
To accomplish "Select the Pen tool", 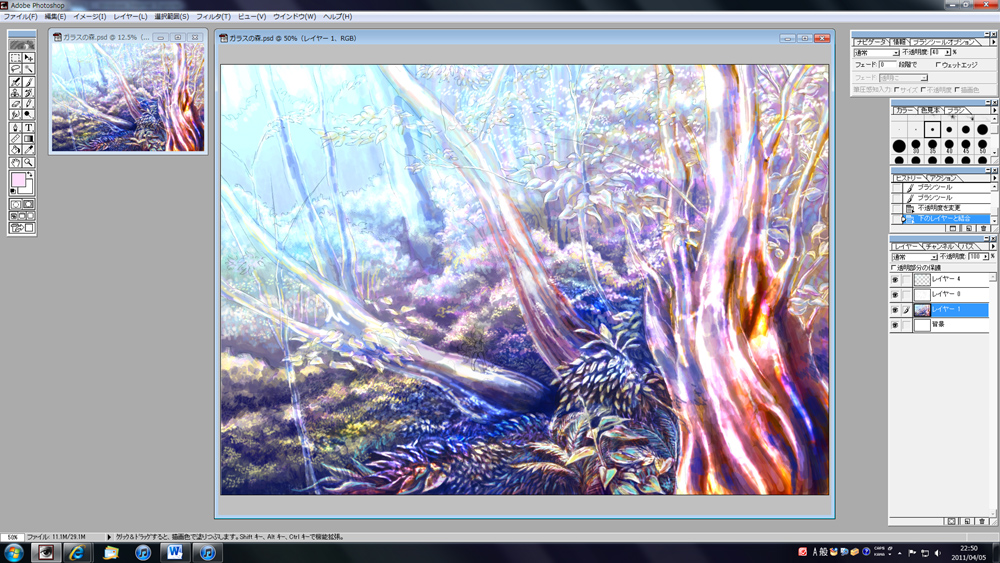I will pos(15,128).
